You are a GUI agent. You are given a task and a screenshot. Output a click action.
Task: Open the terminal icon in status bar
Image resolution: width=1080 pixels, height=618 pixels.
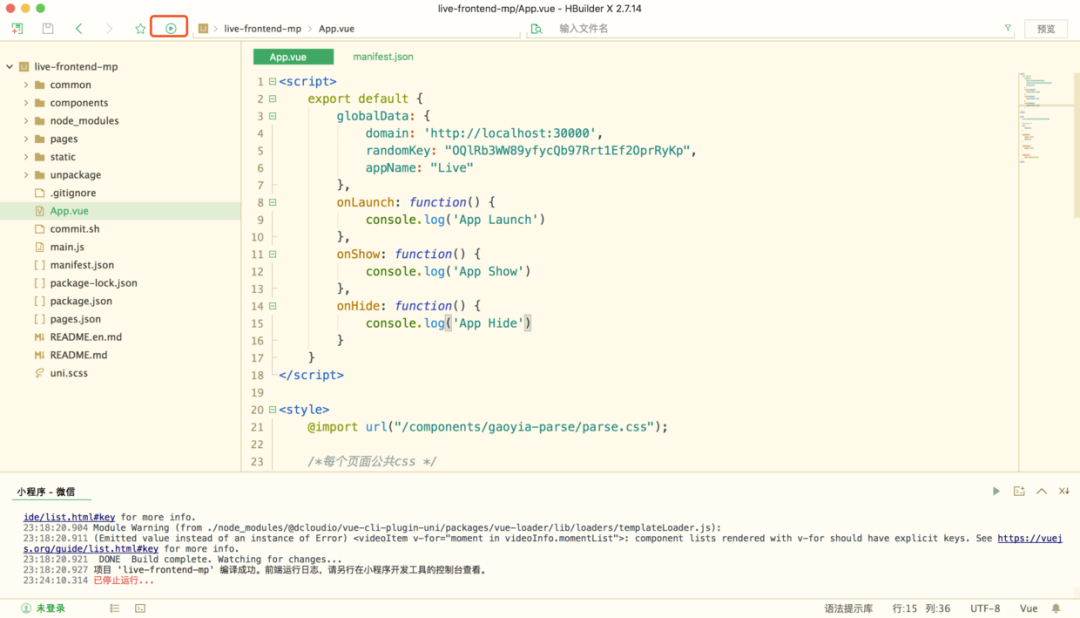pyautogui.click(x=140, y=608)
